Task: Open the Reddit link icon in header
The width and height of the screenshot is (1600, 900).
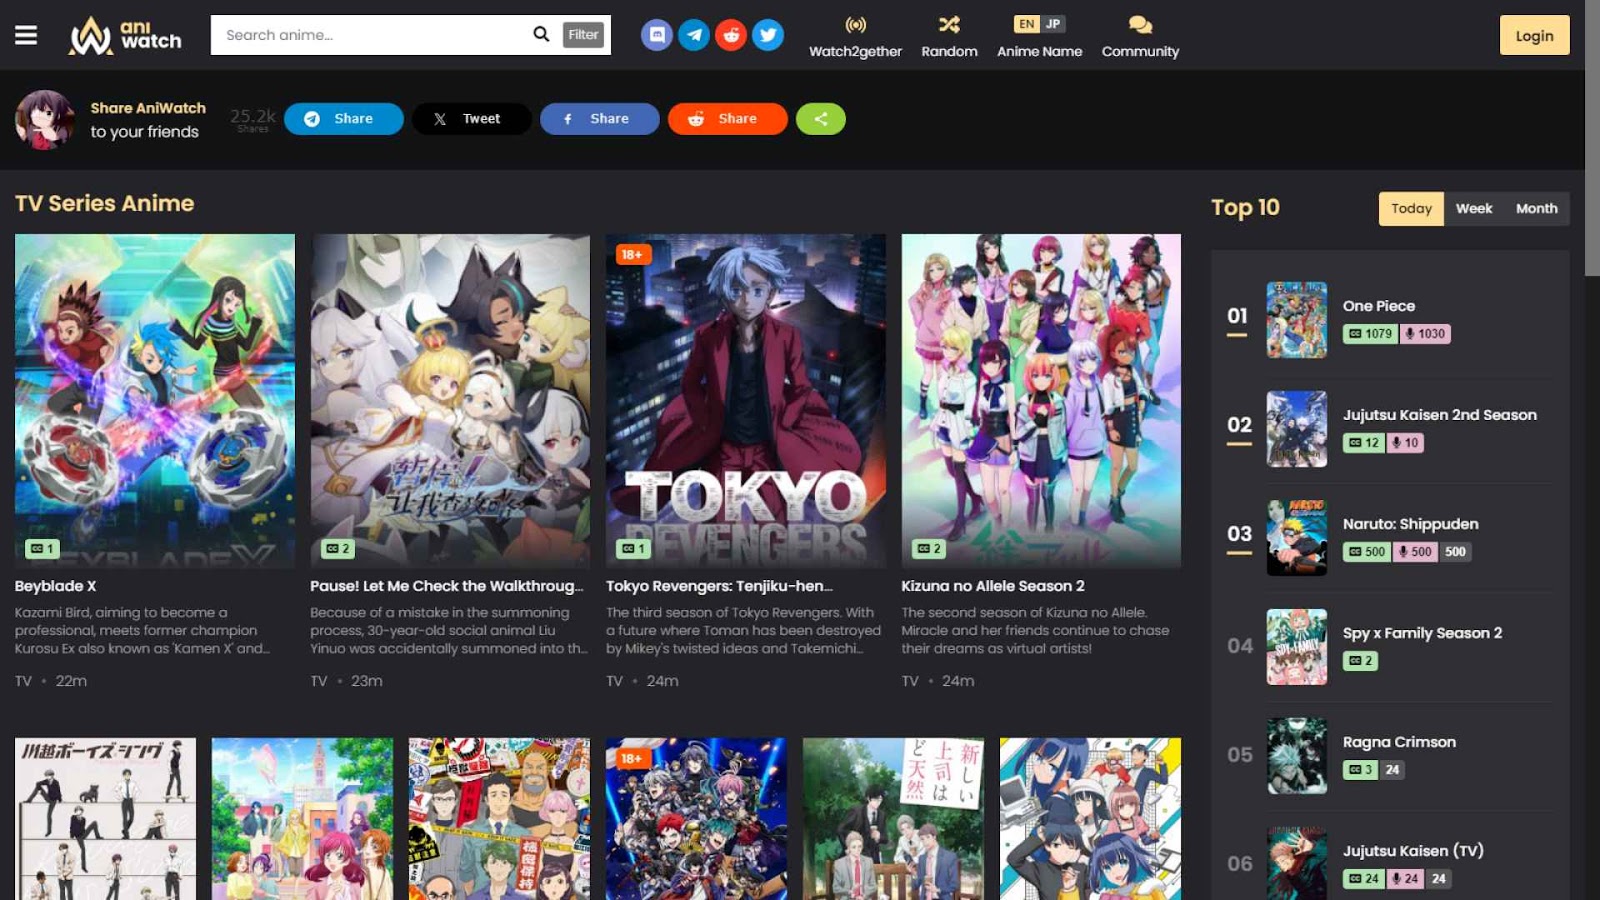Action: pos(731,35)
